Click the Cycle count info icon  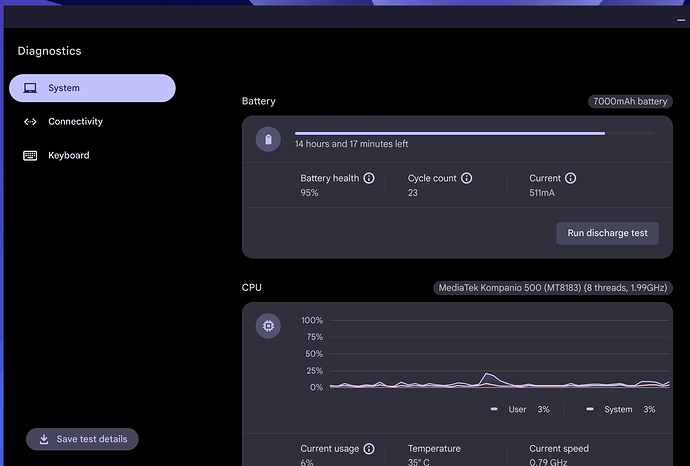tap(466, 178)
